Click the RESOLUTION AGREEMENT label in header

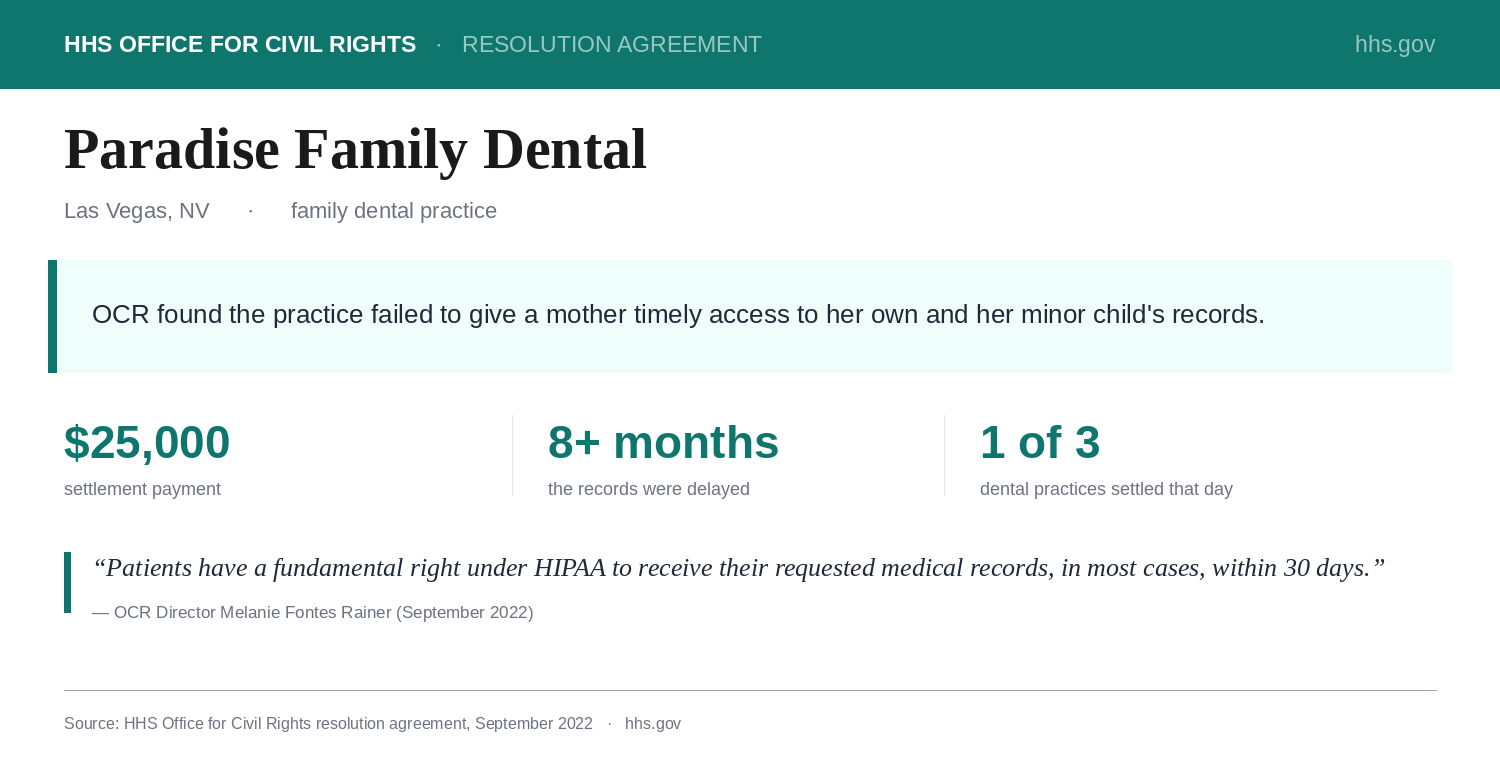coord(612,44)
